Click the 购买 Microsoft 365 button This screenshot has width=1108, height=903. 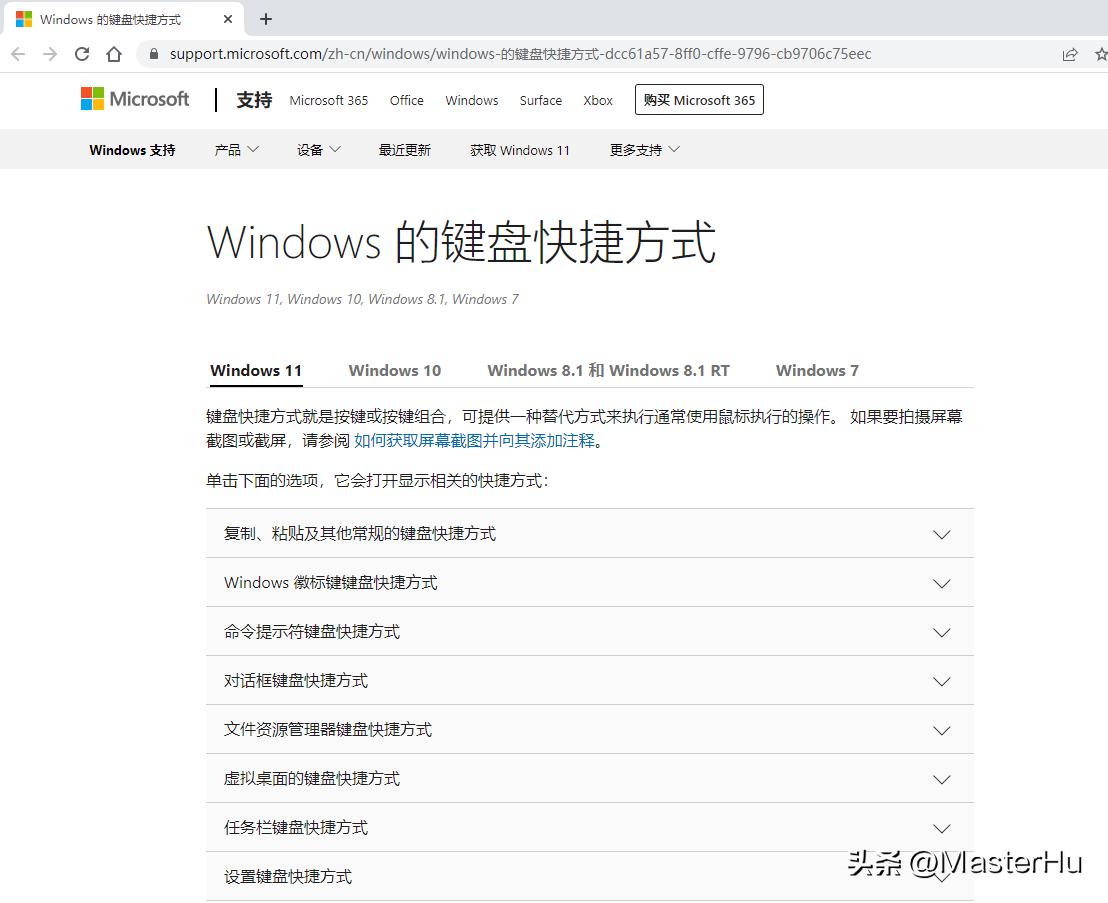(x=698, y=99)
